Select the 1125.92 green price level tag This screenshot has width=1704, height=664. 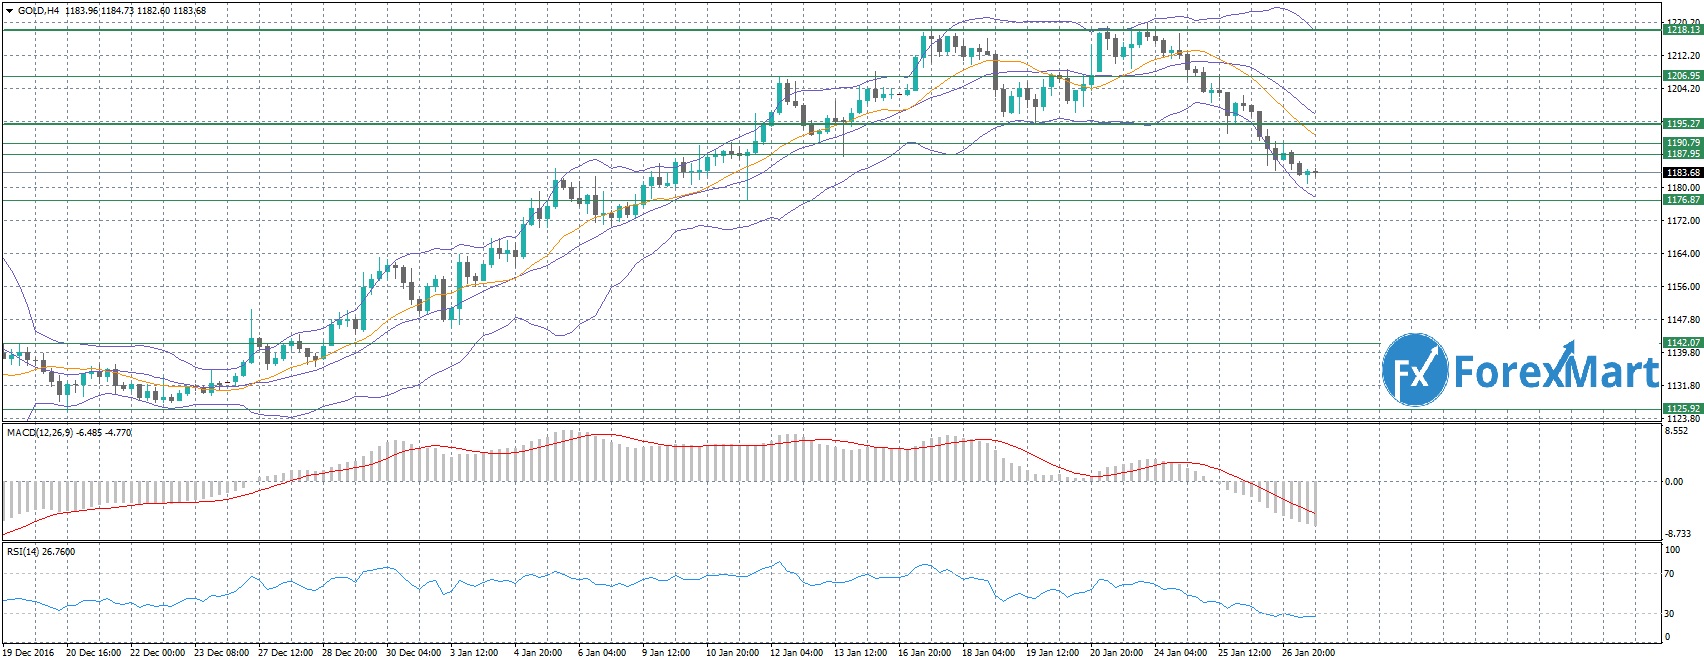1682,408
